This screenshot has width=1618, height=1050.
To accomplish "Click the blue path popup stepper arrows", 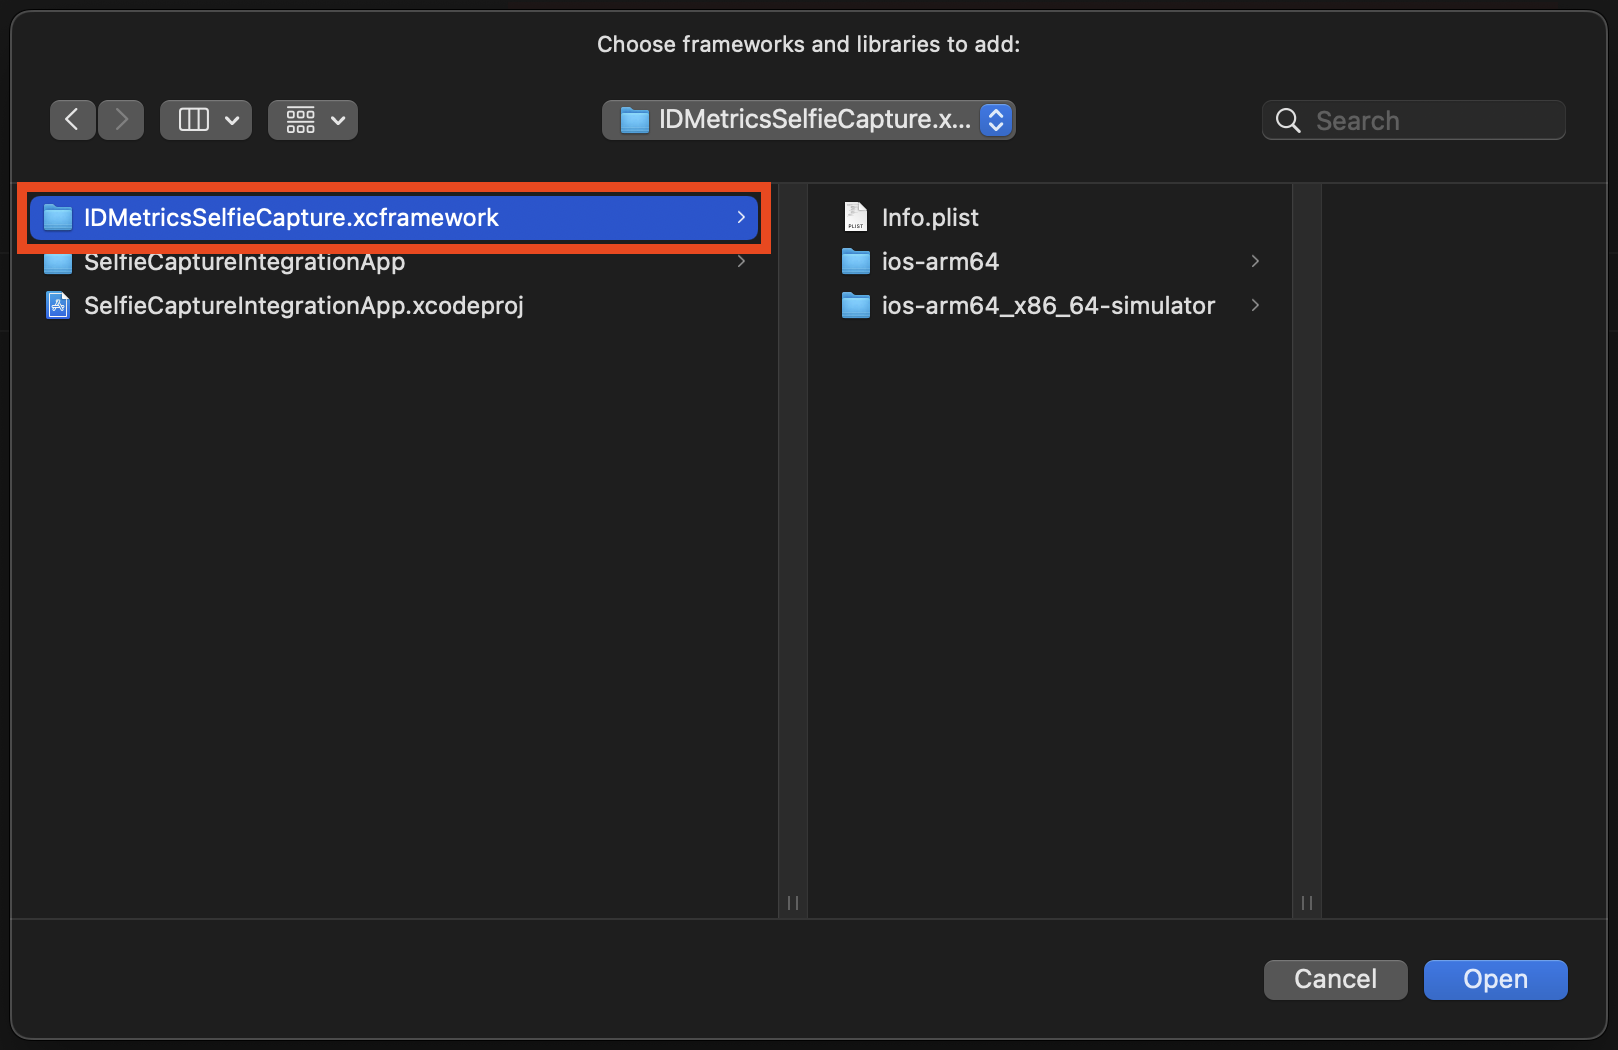I will click(996, 120).
